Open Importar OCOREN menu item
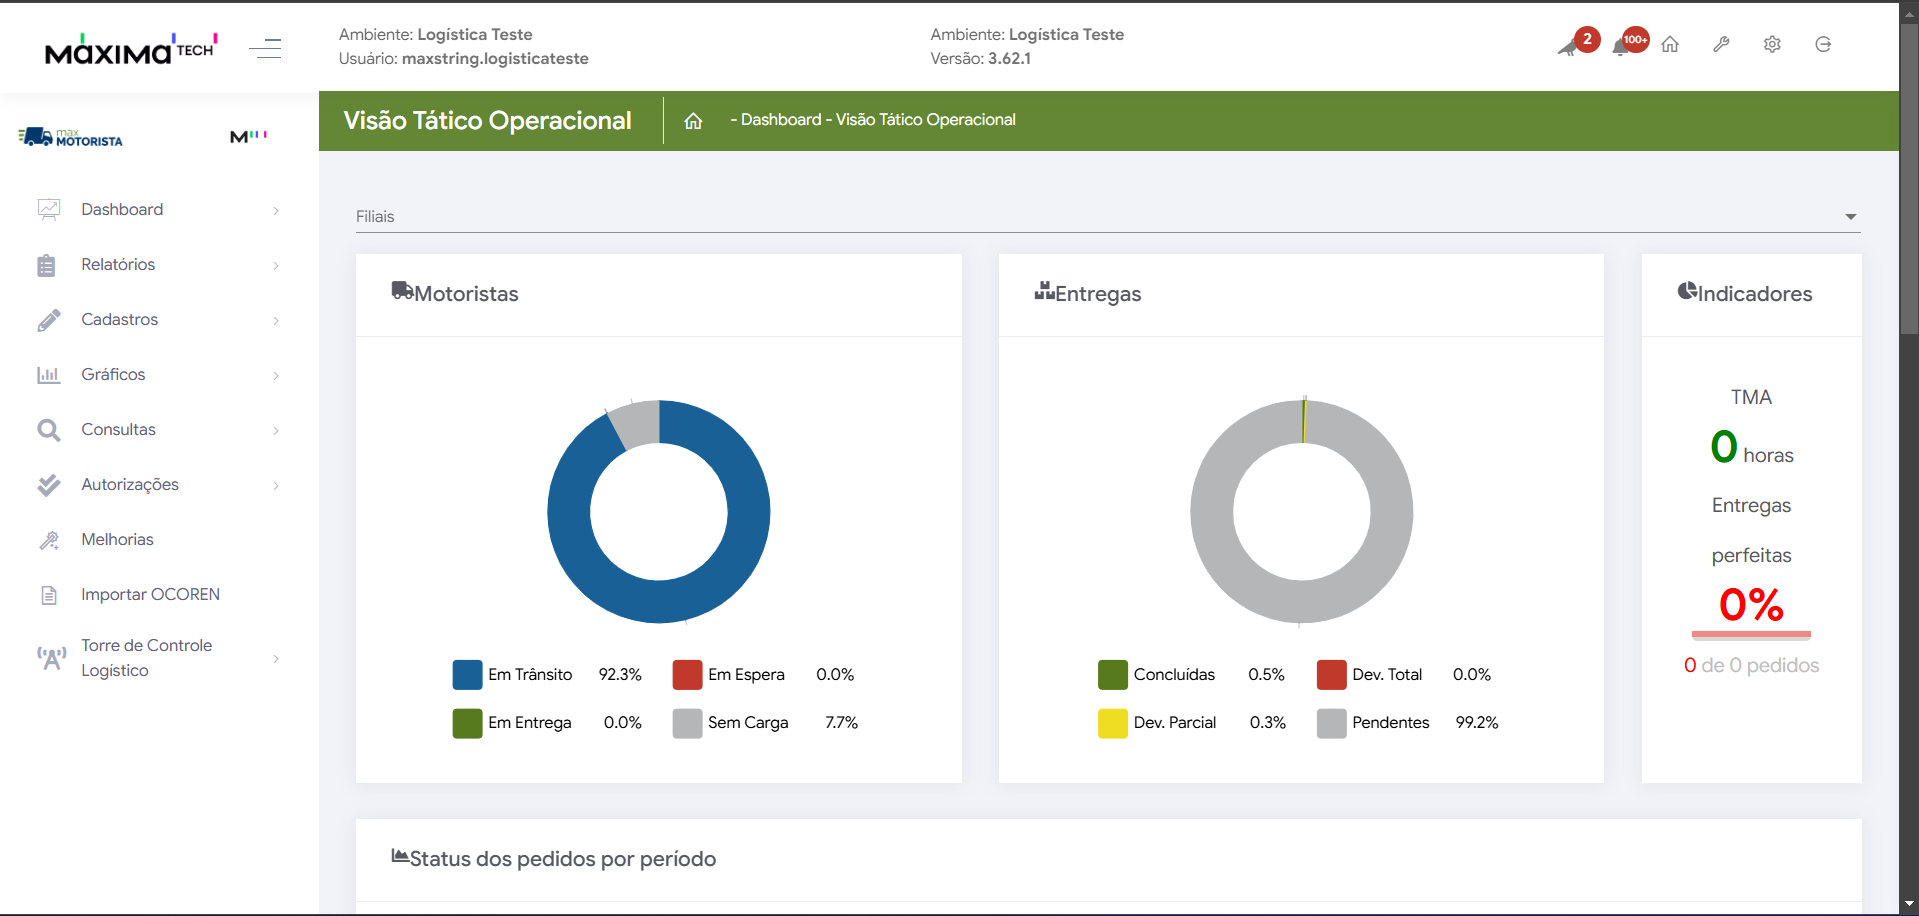This screenshot has width=1919, height=916. click(x=150, y=595)
